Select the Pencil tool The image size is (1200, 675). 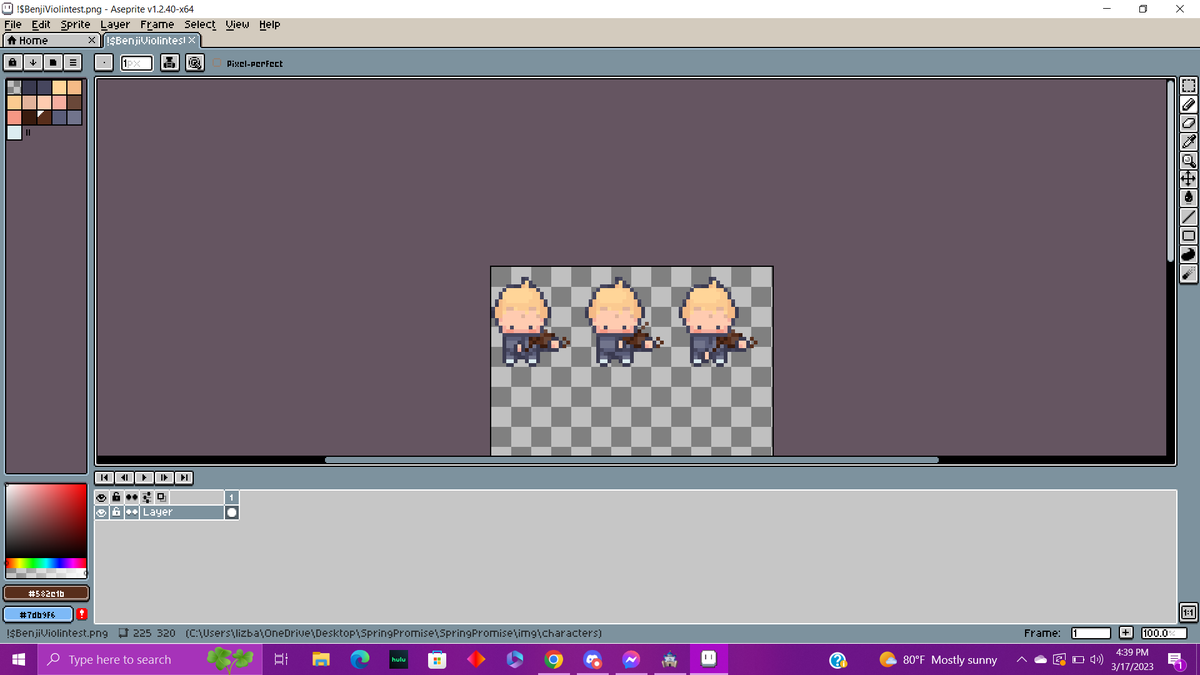coord(1189,104)
